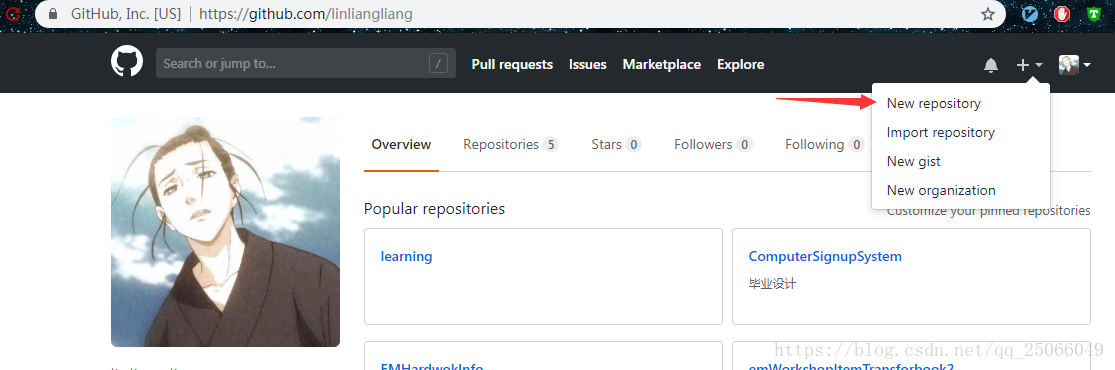Screen dimensions: 1115x370
Task: Click the green T extension icon
Action: pyautogui.click(x=1094, y=14)
